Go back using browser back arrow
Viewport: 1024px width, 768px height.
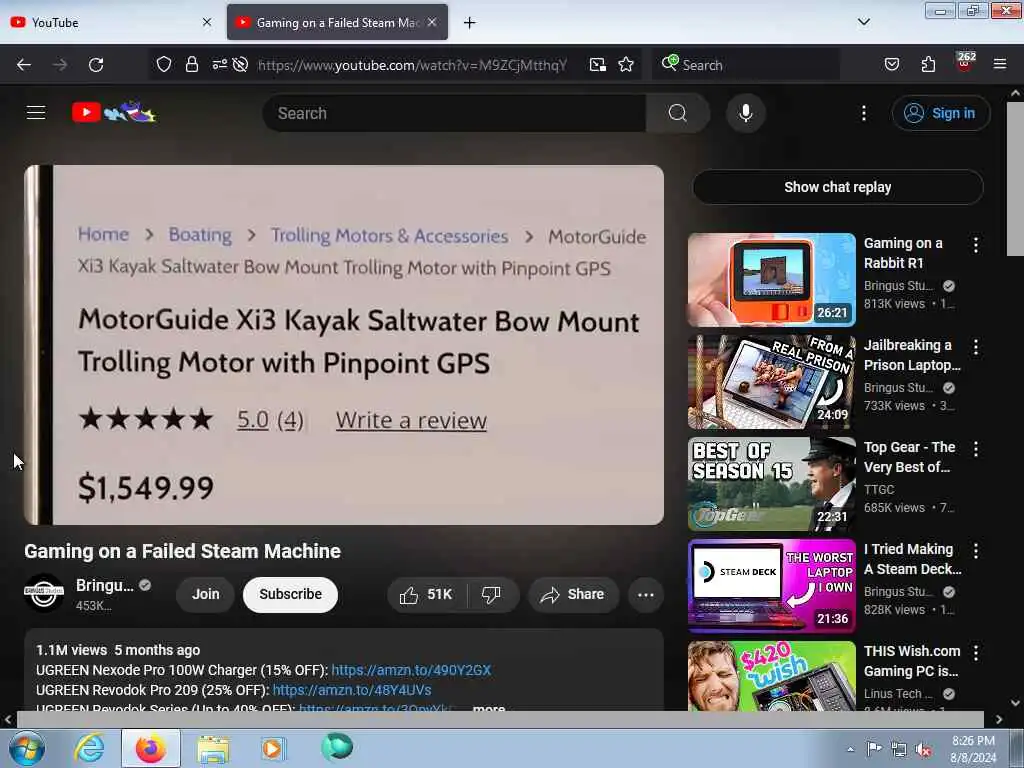click(x=24, y=65)
